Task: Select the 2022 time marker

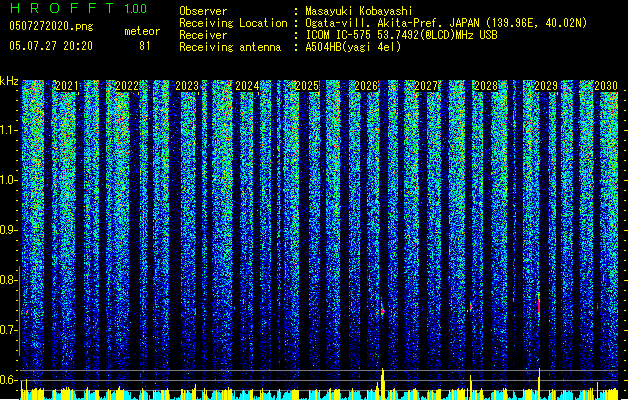Action: [x=127, y=86]
